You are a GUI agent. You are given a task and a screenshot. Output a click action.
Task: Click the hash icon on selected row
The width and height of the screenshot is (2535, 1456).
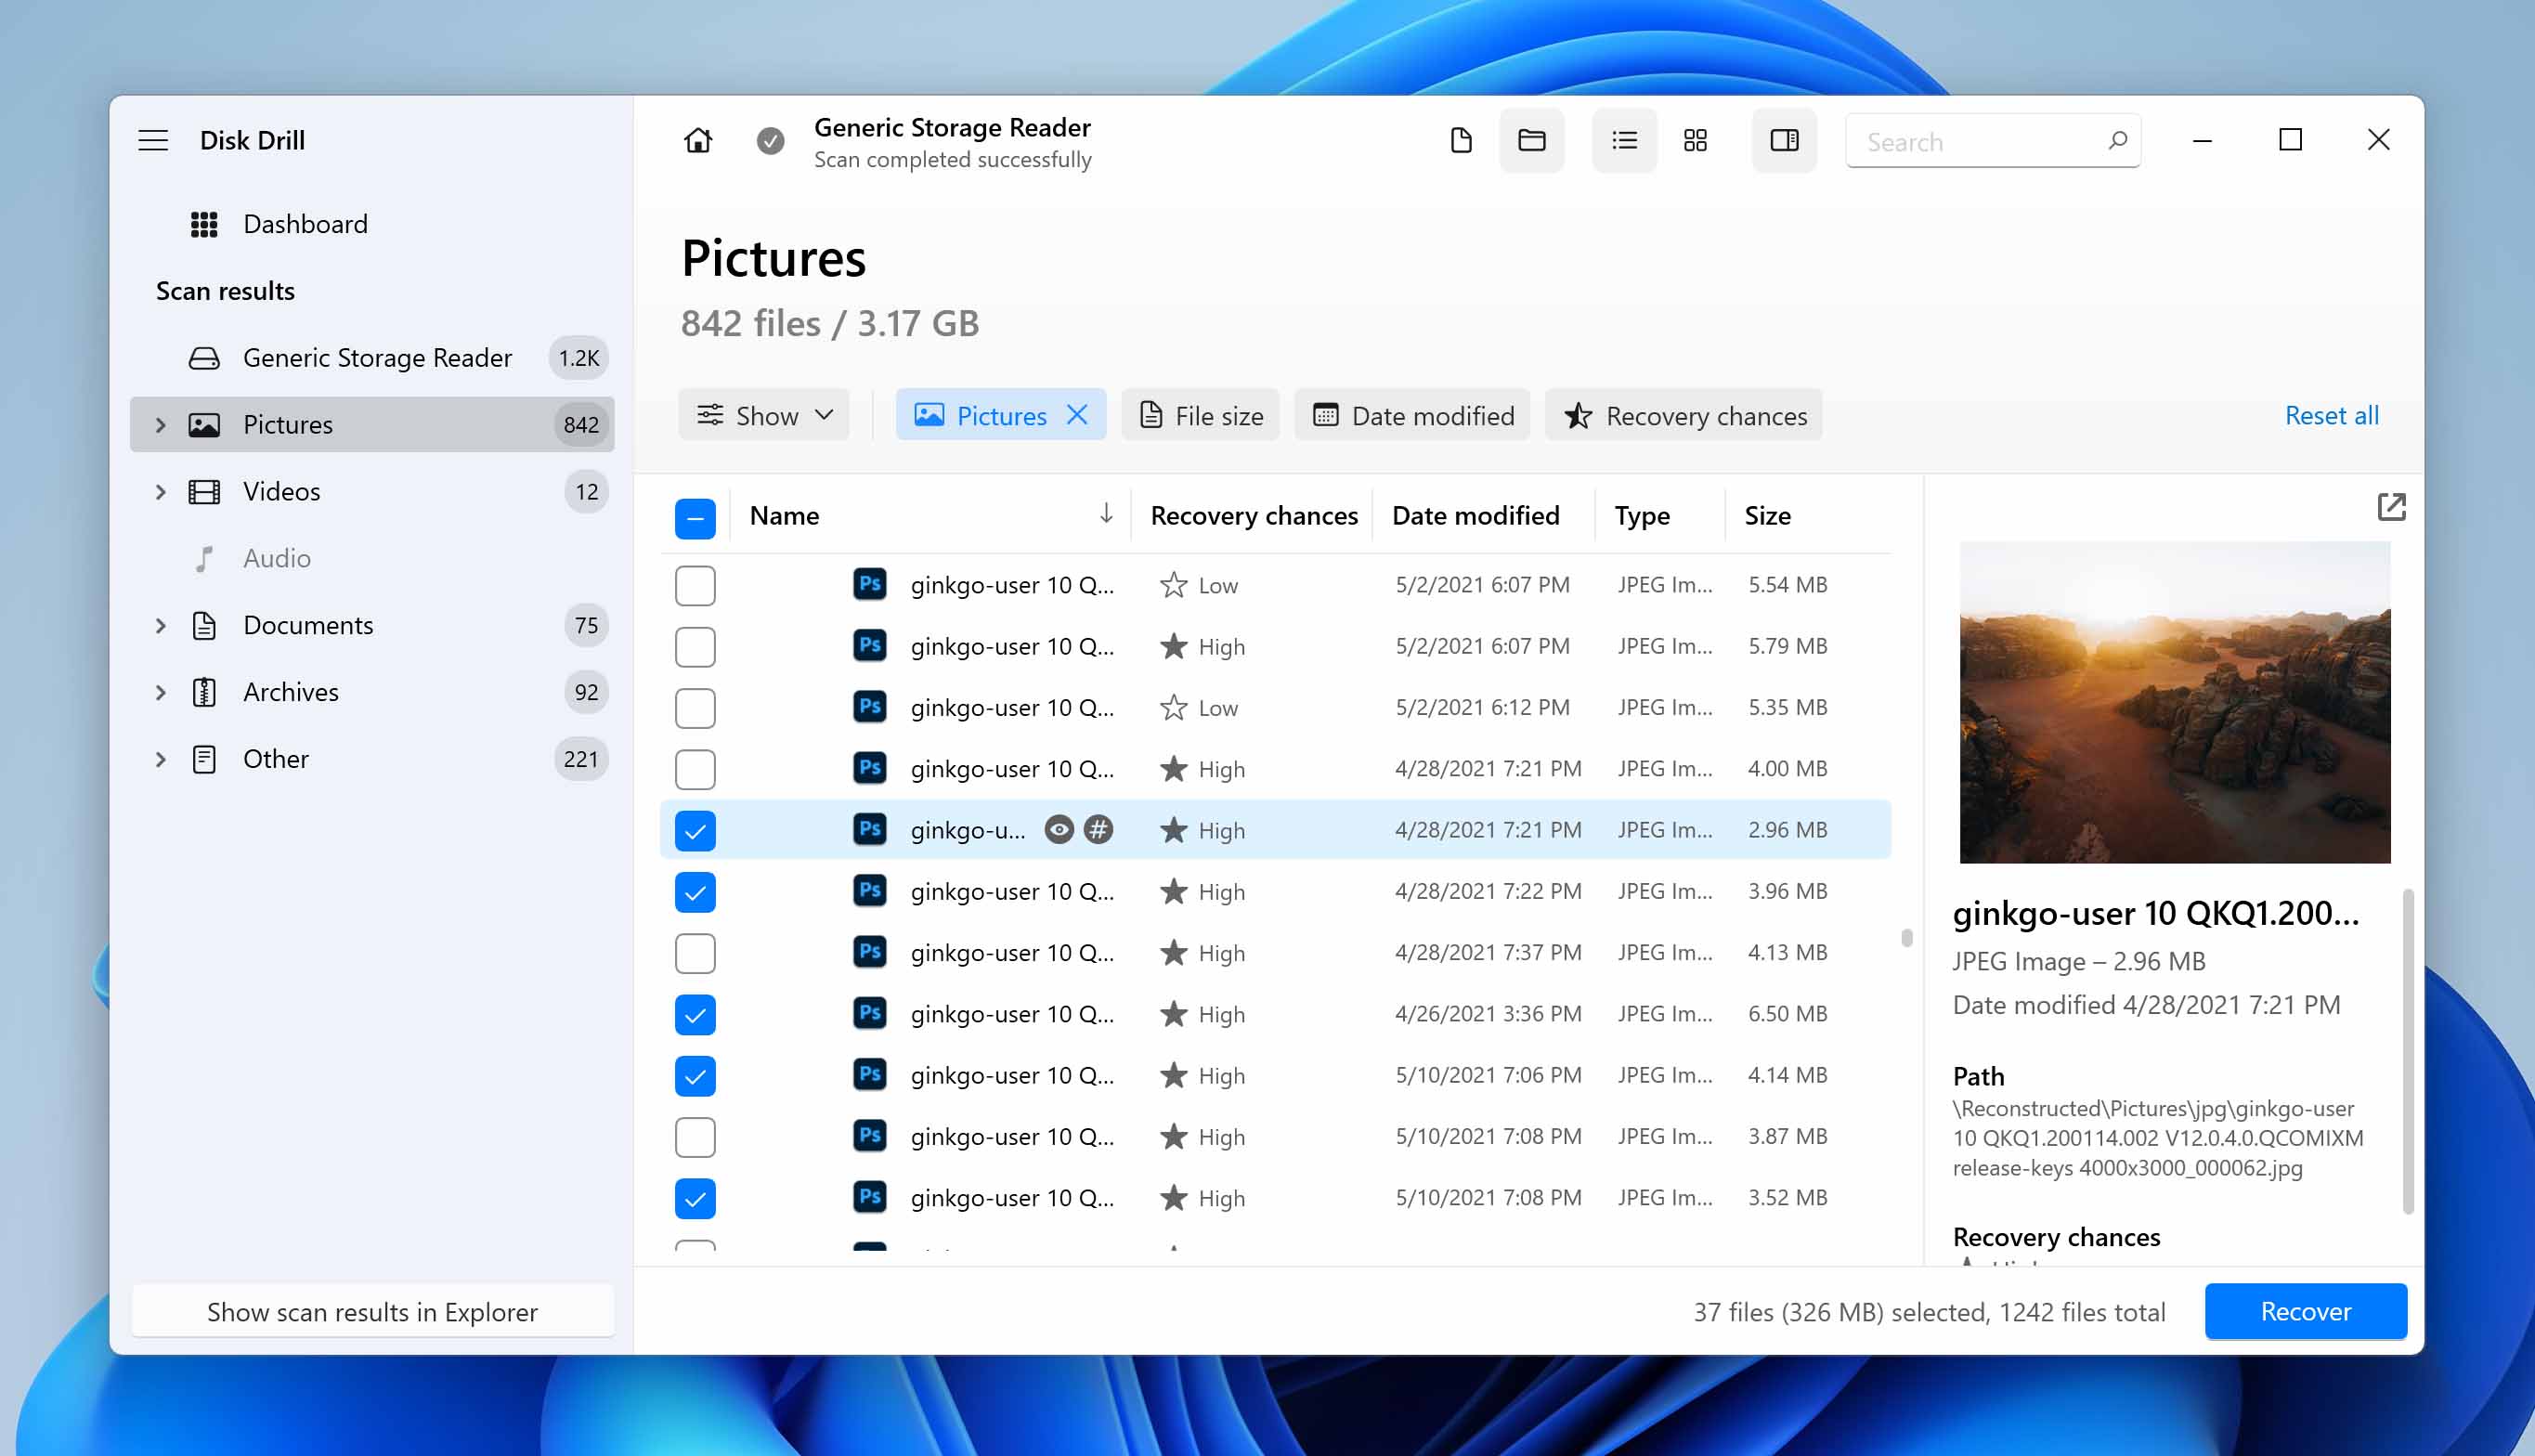tap(1098, 829)
